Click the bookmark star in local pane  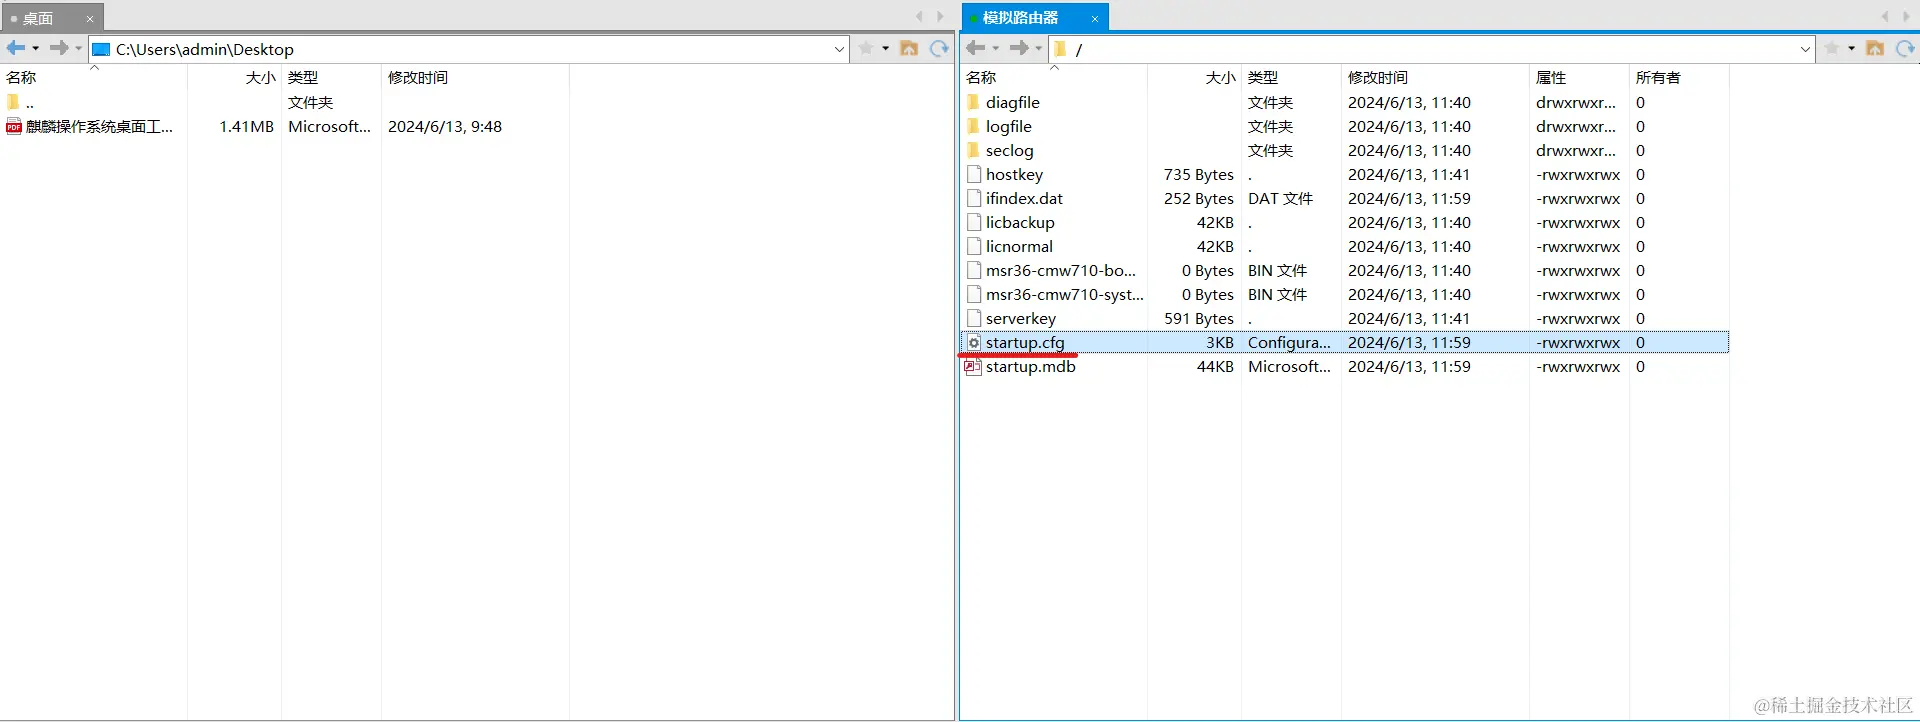tap(866, 48)
